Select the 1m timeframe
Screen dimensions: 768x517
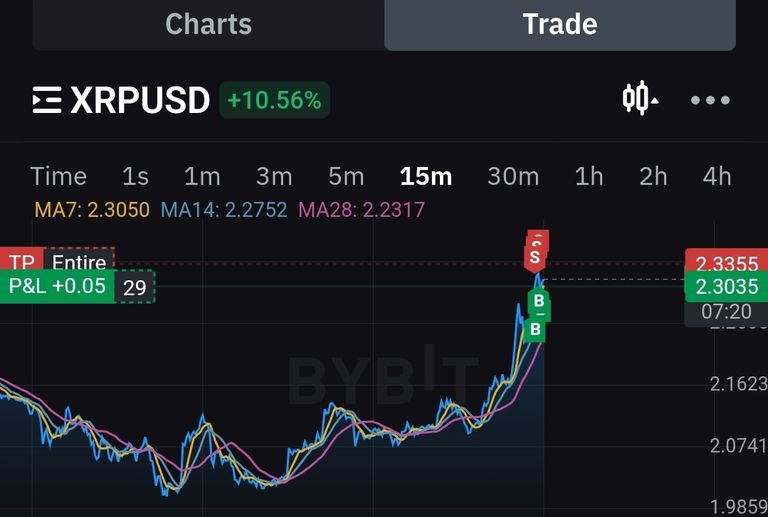[202, 176]
